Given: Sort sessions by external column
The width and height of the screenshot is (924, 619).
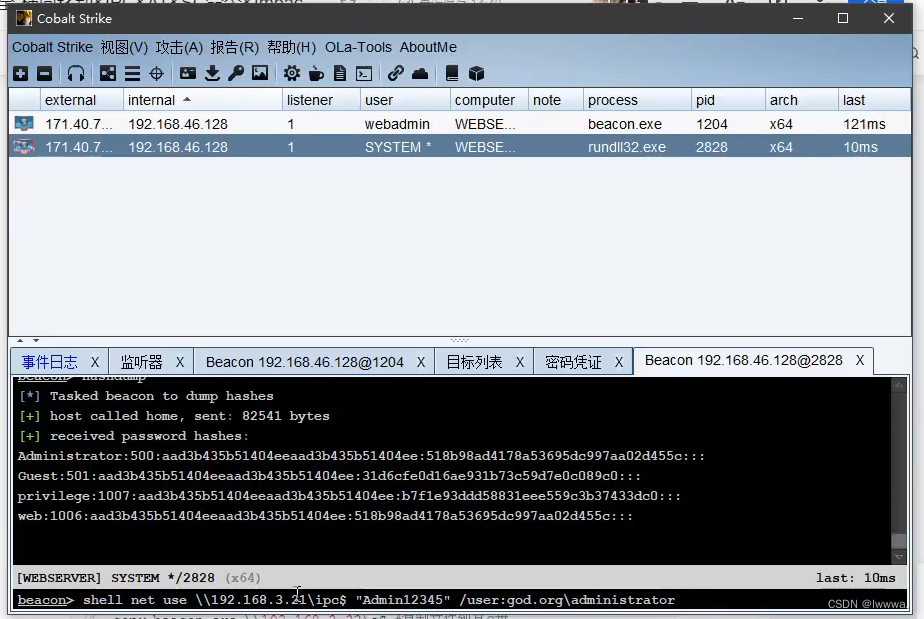Looking at the screenshot, I should click(81, 100).
